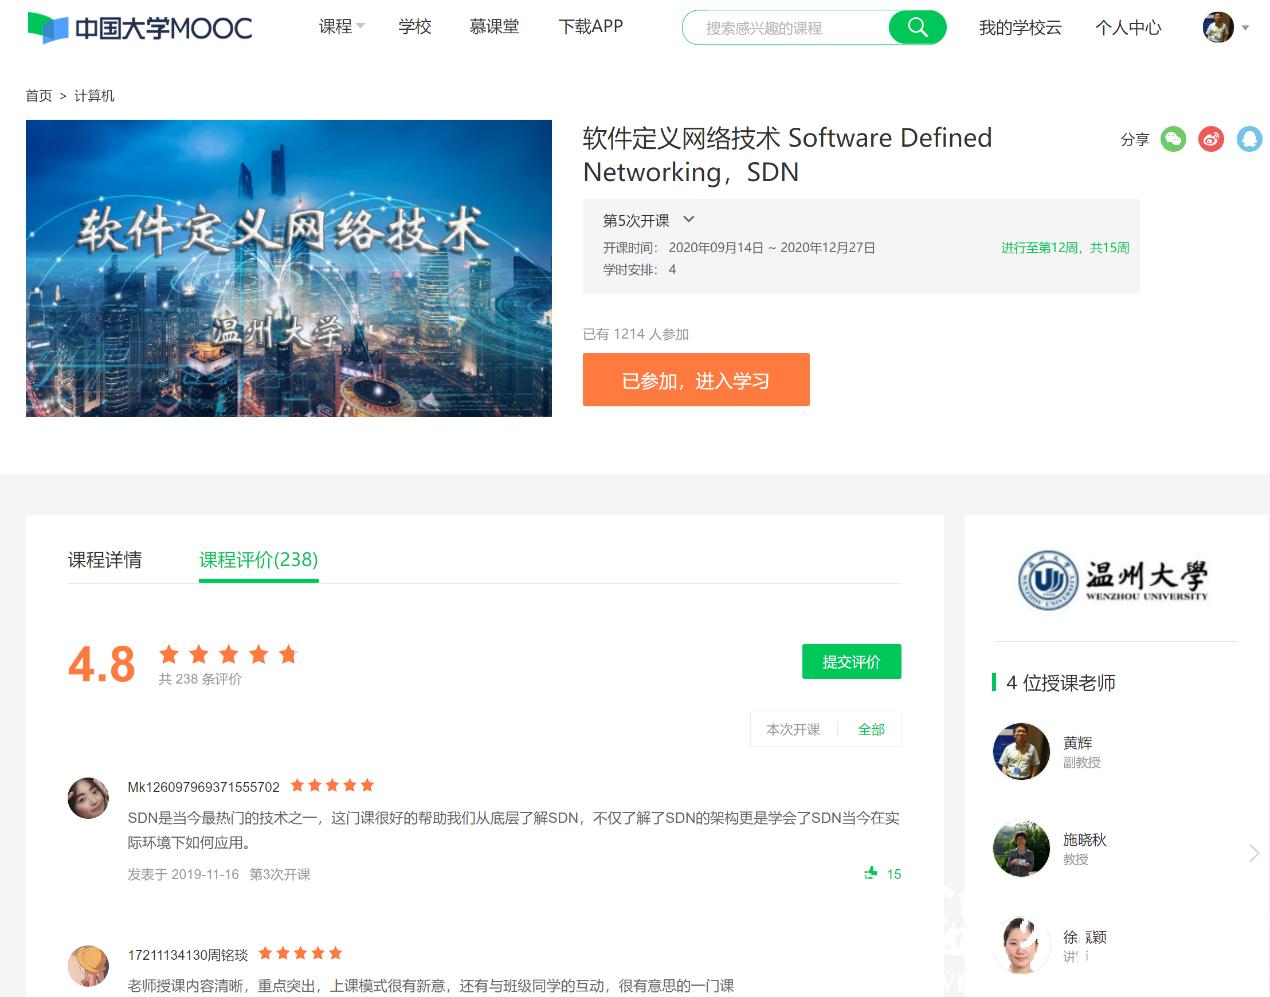Like the first review with thumbs-up
The height and width of the screenshot is (997, 1270).
tap(871, 873)
